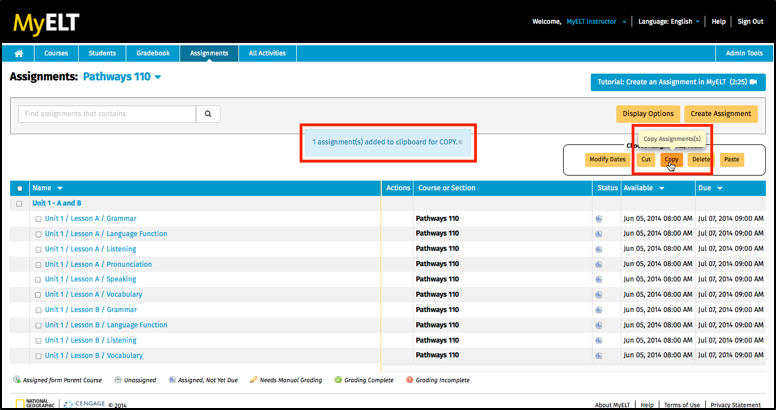Open the About MyELT footer link
The image size is (776, 410).
click(613, 405)
